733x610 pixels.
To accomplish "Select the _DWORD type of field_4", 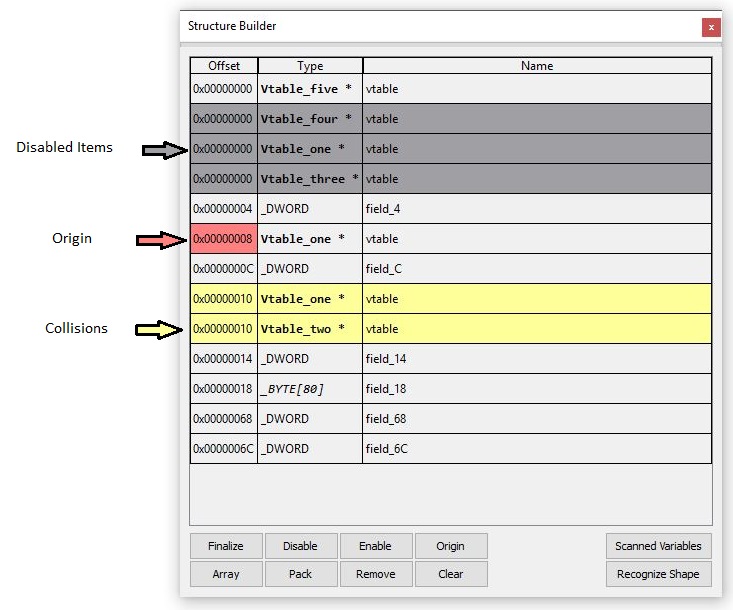I will point(310,208).
